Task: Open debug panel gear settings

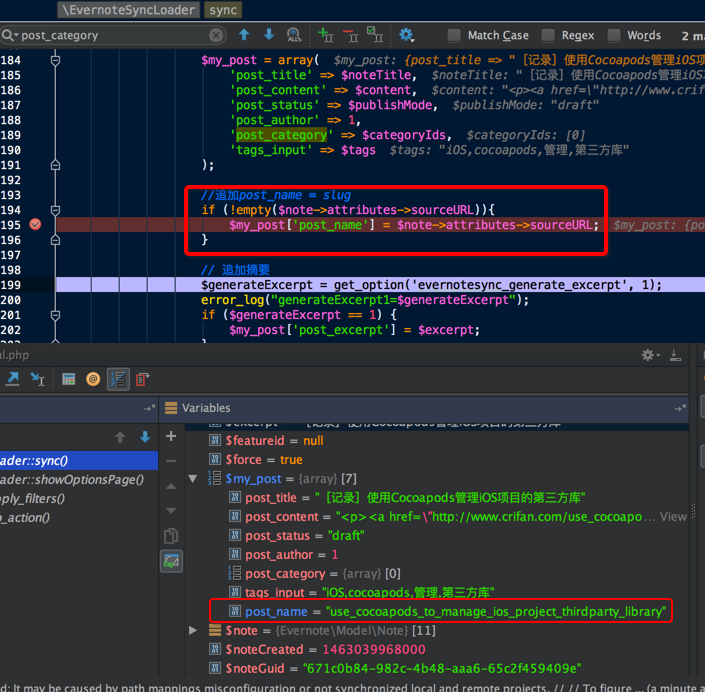Action: coord(649,355)
